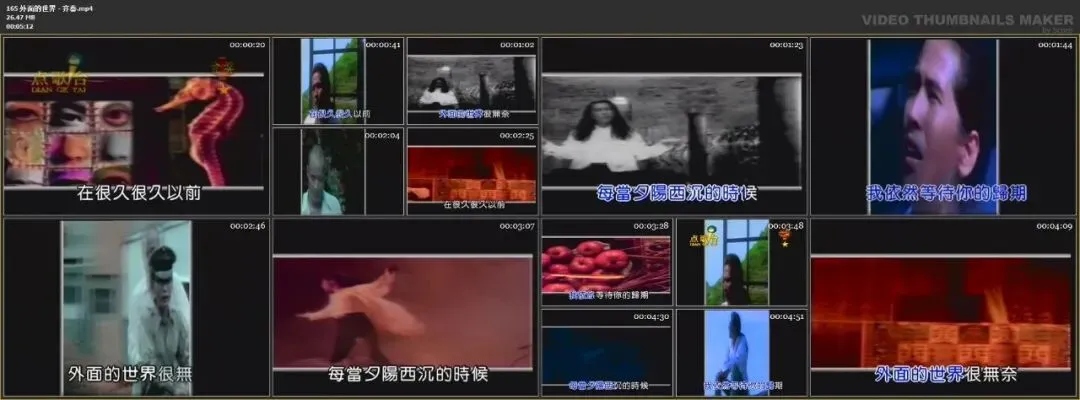Click the 点歌台 logo in the 00:03:48 frame
This screenshot has width=1080, height=400.
(x=706, y=238)
